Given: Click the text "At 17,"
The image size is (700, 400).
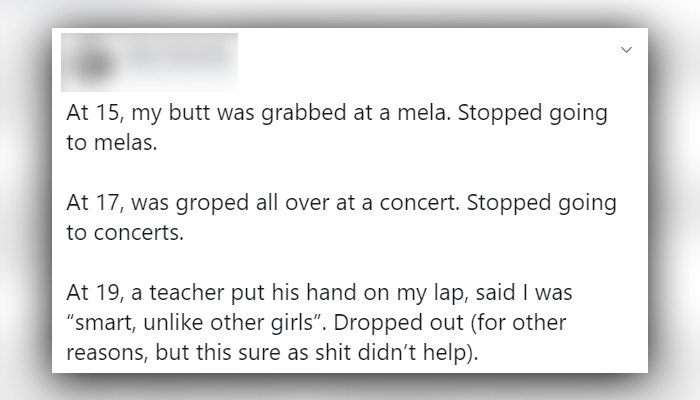Looking at the screenshot, I should coord(95,203).
